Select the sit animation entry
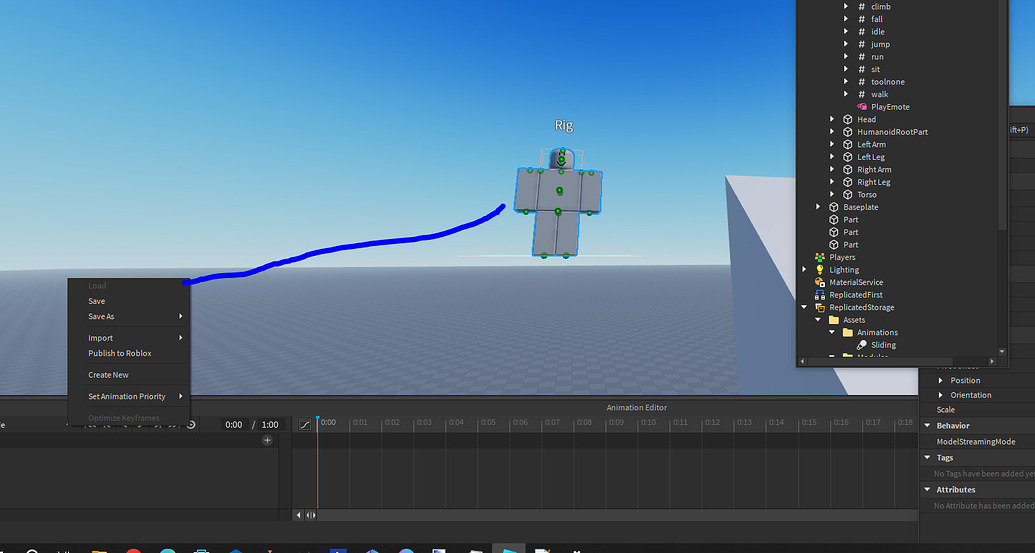Image resolution: width=1035 pixels, height=553 pixels. point(875,69)
